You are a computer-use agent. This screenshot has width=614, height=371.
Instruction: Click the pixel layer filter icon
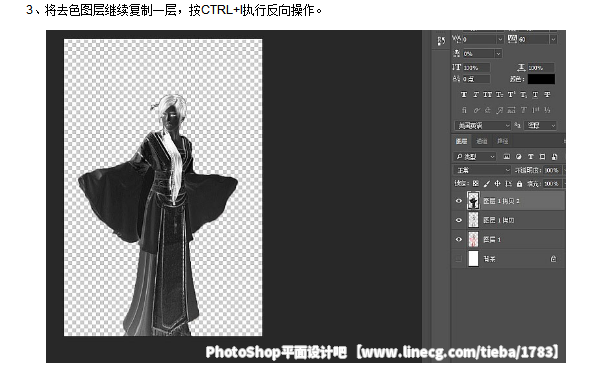coord(507,157)
